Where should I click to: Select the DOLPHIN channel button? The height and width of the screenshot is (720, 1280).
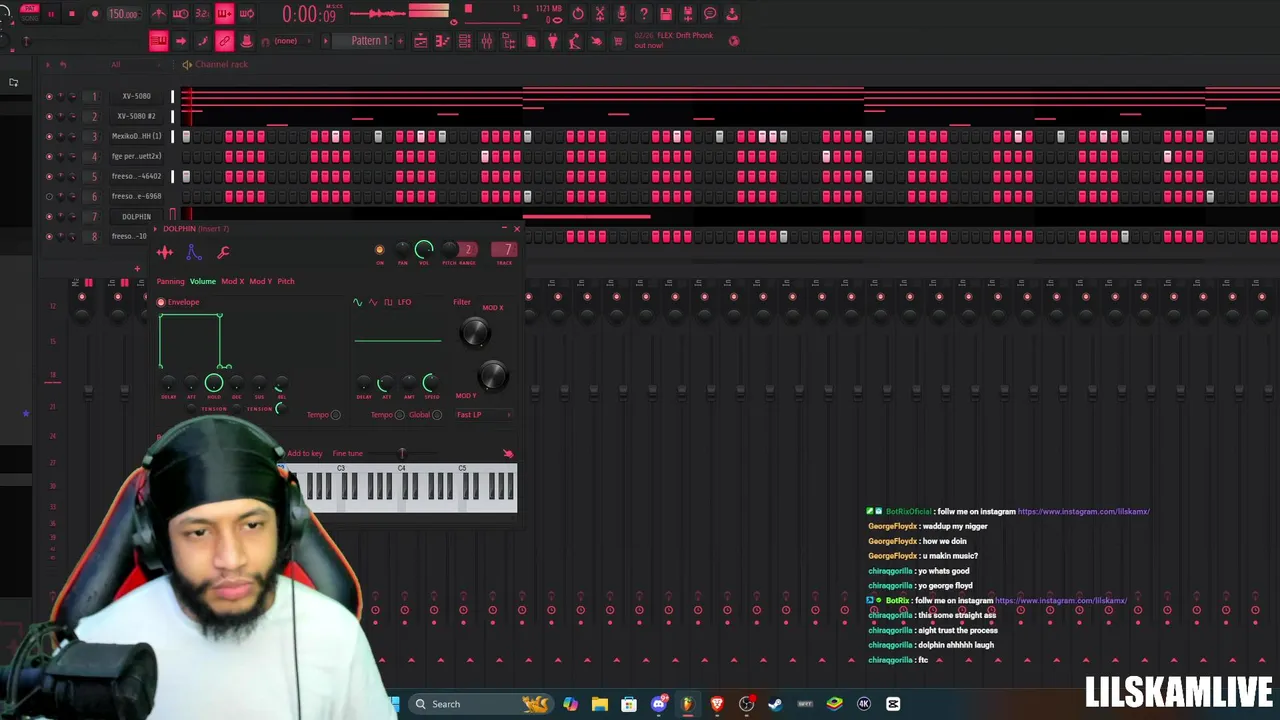pyautogui.click(x=136, y=216)
